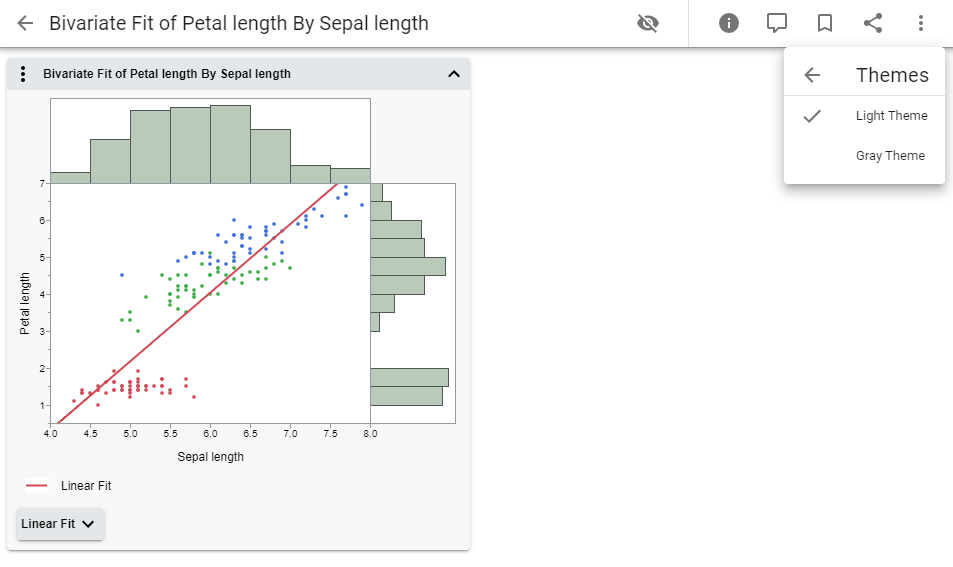Click the Sepal length axis label
The image size is (953, 567).
click(210, 457)
